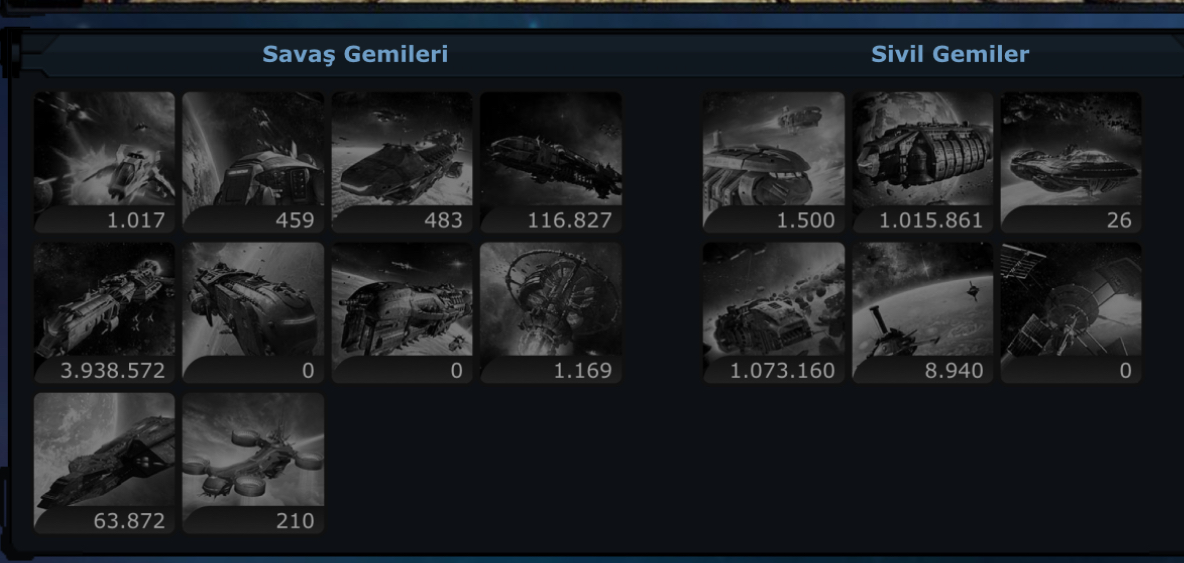Select the light fighter ship showing 1.017
The height and width of the screenshot is (563, 1184).
tap(104, 162)
